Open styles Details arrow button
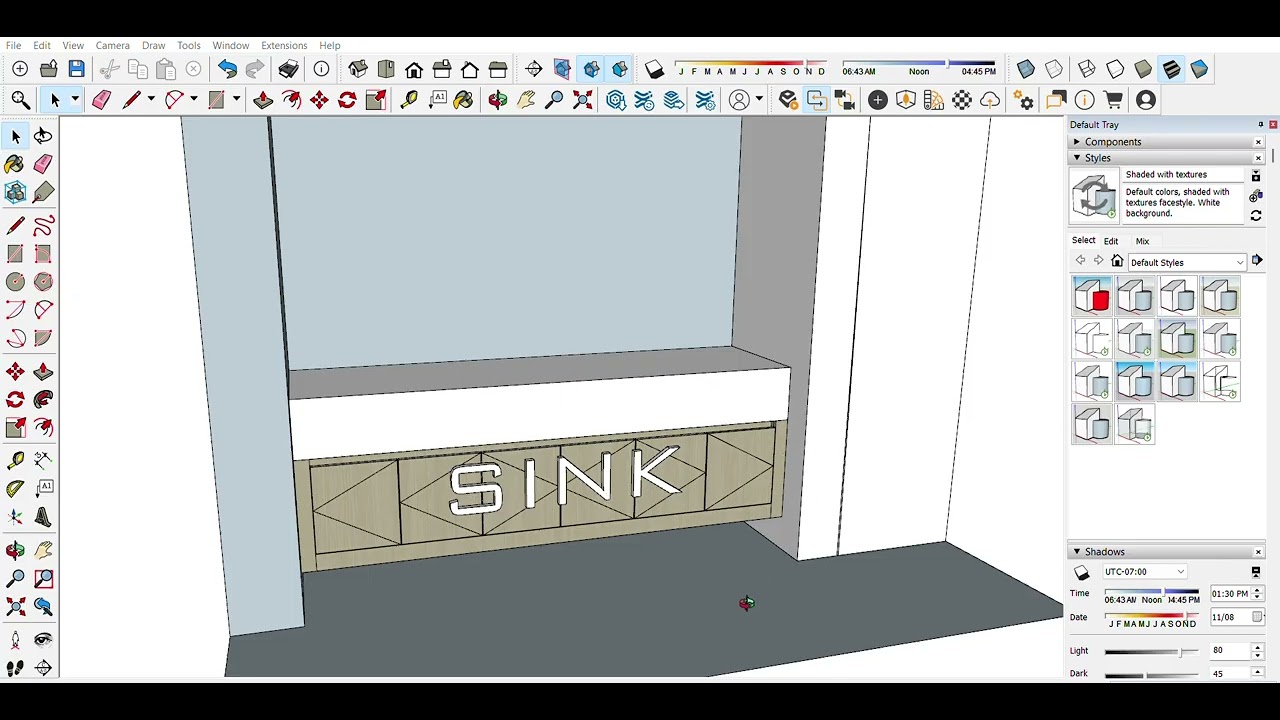The width and height of the screenshot is (1280, 720). 1257,261
